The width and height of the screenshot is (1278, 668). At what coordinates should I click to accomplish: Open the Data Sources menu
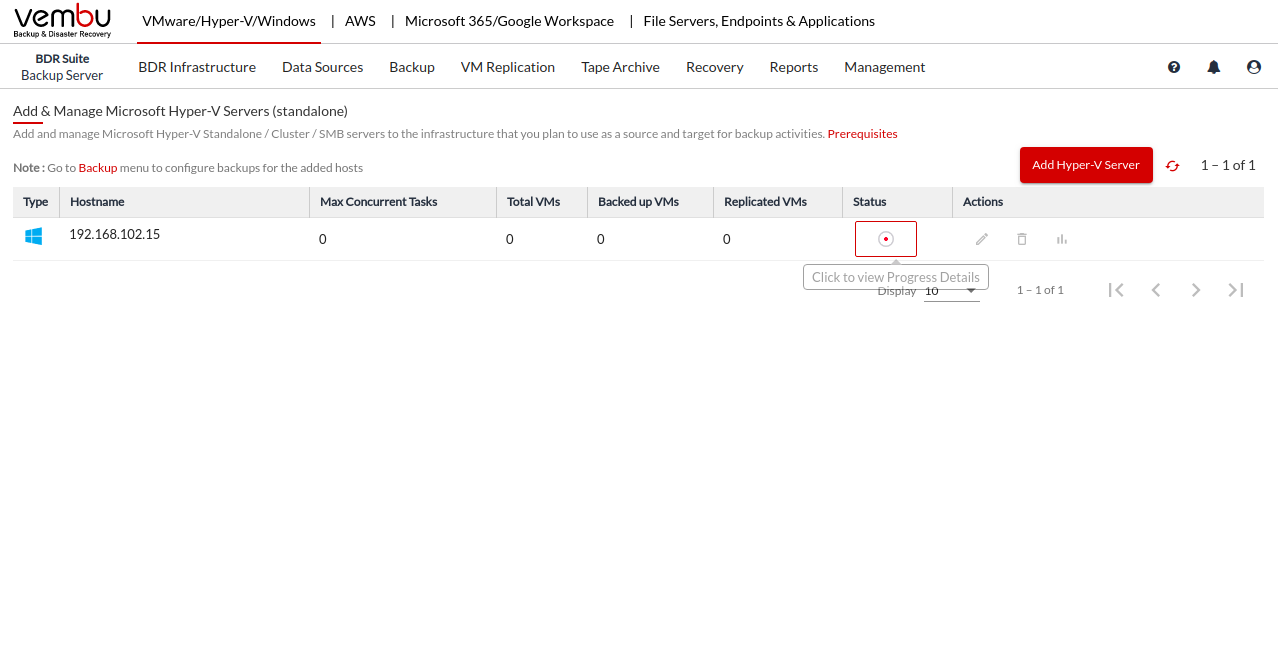tap(322, 67)
